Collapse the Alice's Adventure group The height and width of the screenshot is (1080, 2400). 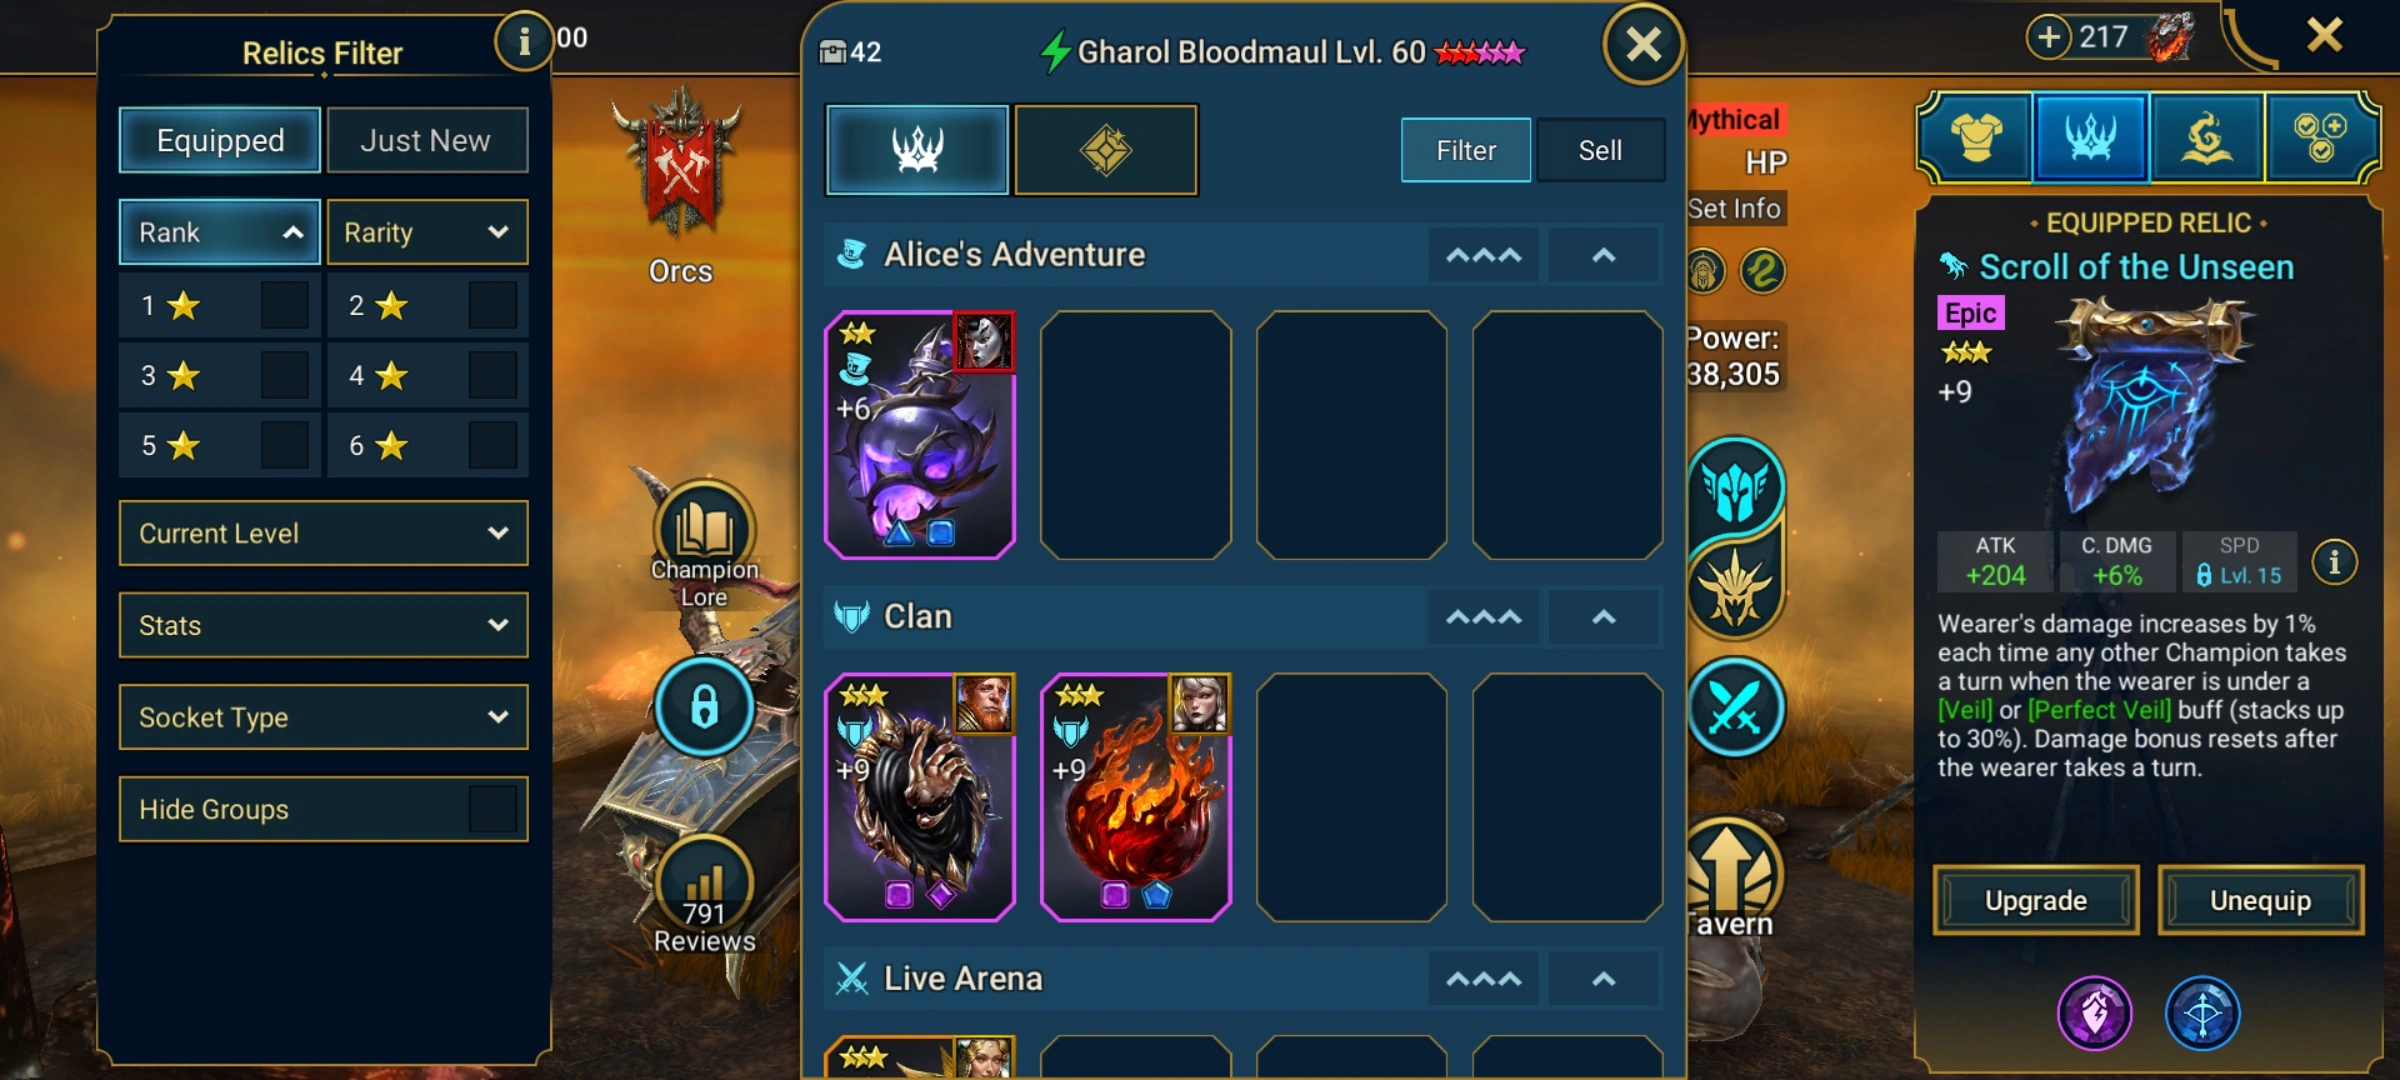[1603, 255]
